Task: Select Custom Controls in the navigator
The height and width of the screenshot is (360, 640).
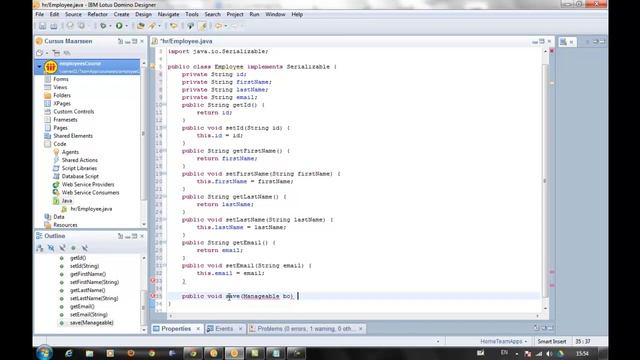Action: (73, 111)
